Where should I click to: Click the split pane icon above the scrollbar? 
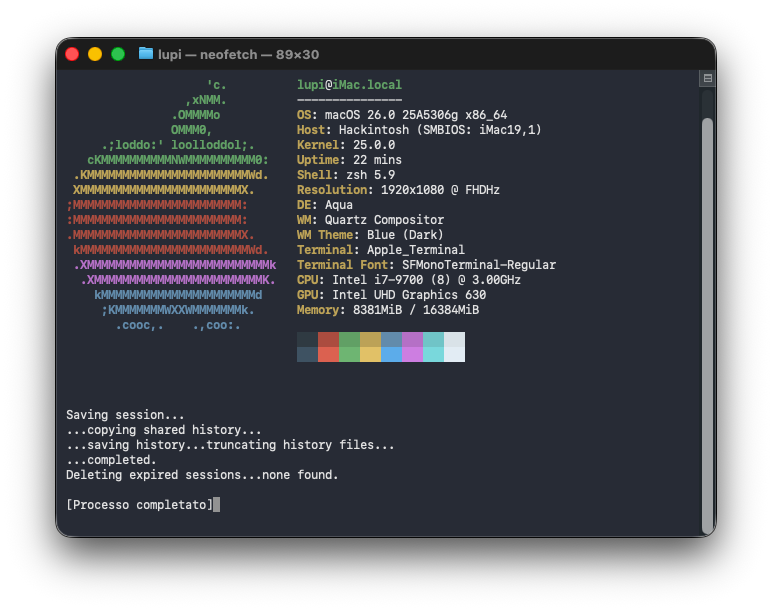[x=708, y=78]
